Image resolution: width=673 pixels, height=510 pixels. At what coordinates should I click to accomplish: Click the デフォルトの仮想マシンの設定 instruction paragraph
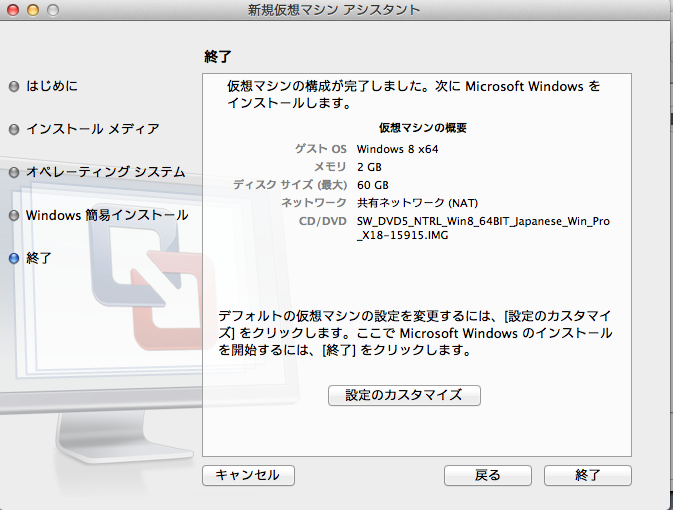pos(415,333)
